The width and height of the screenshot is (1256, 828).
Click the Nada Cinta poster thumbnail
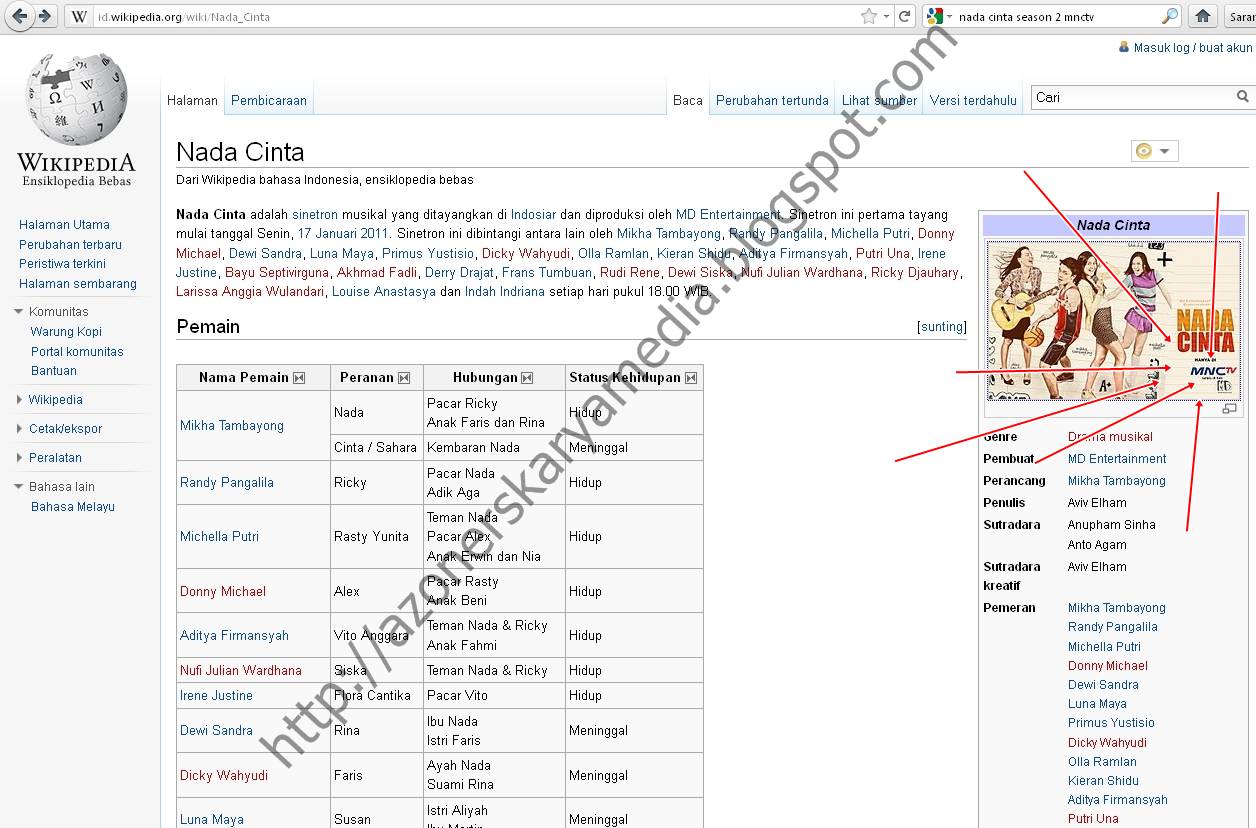1113,320
